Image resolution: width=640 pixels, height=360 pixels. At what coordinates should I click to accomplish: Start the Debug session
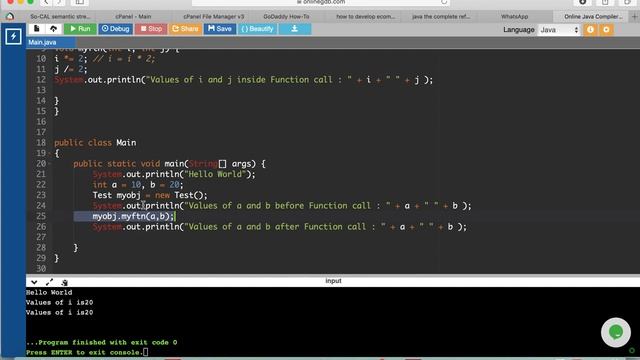pyautogui.click(x=116, y=29)
